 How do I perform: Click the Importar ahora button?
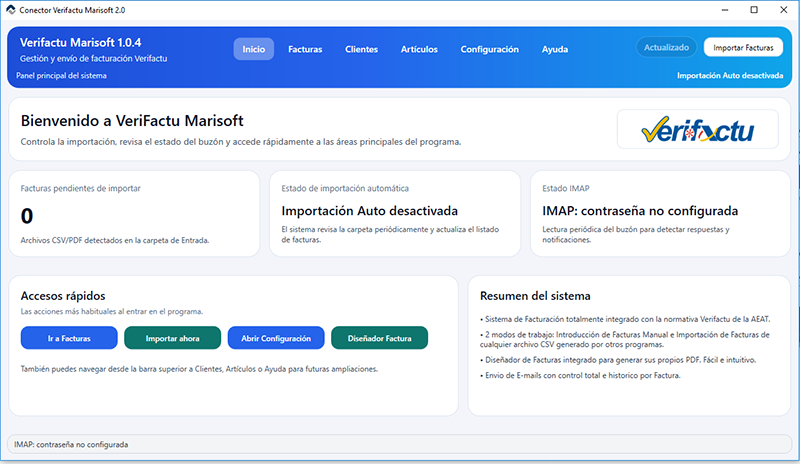pyautogui.click(x=172, y=338)
